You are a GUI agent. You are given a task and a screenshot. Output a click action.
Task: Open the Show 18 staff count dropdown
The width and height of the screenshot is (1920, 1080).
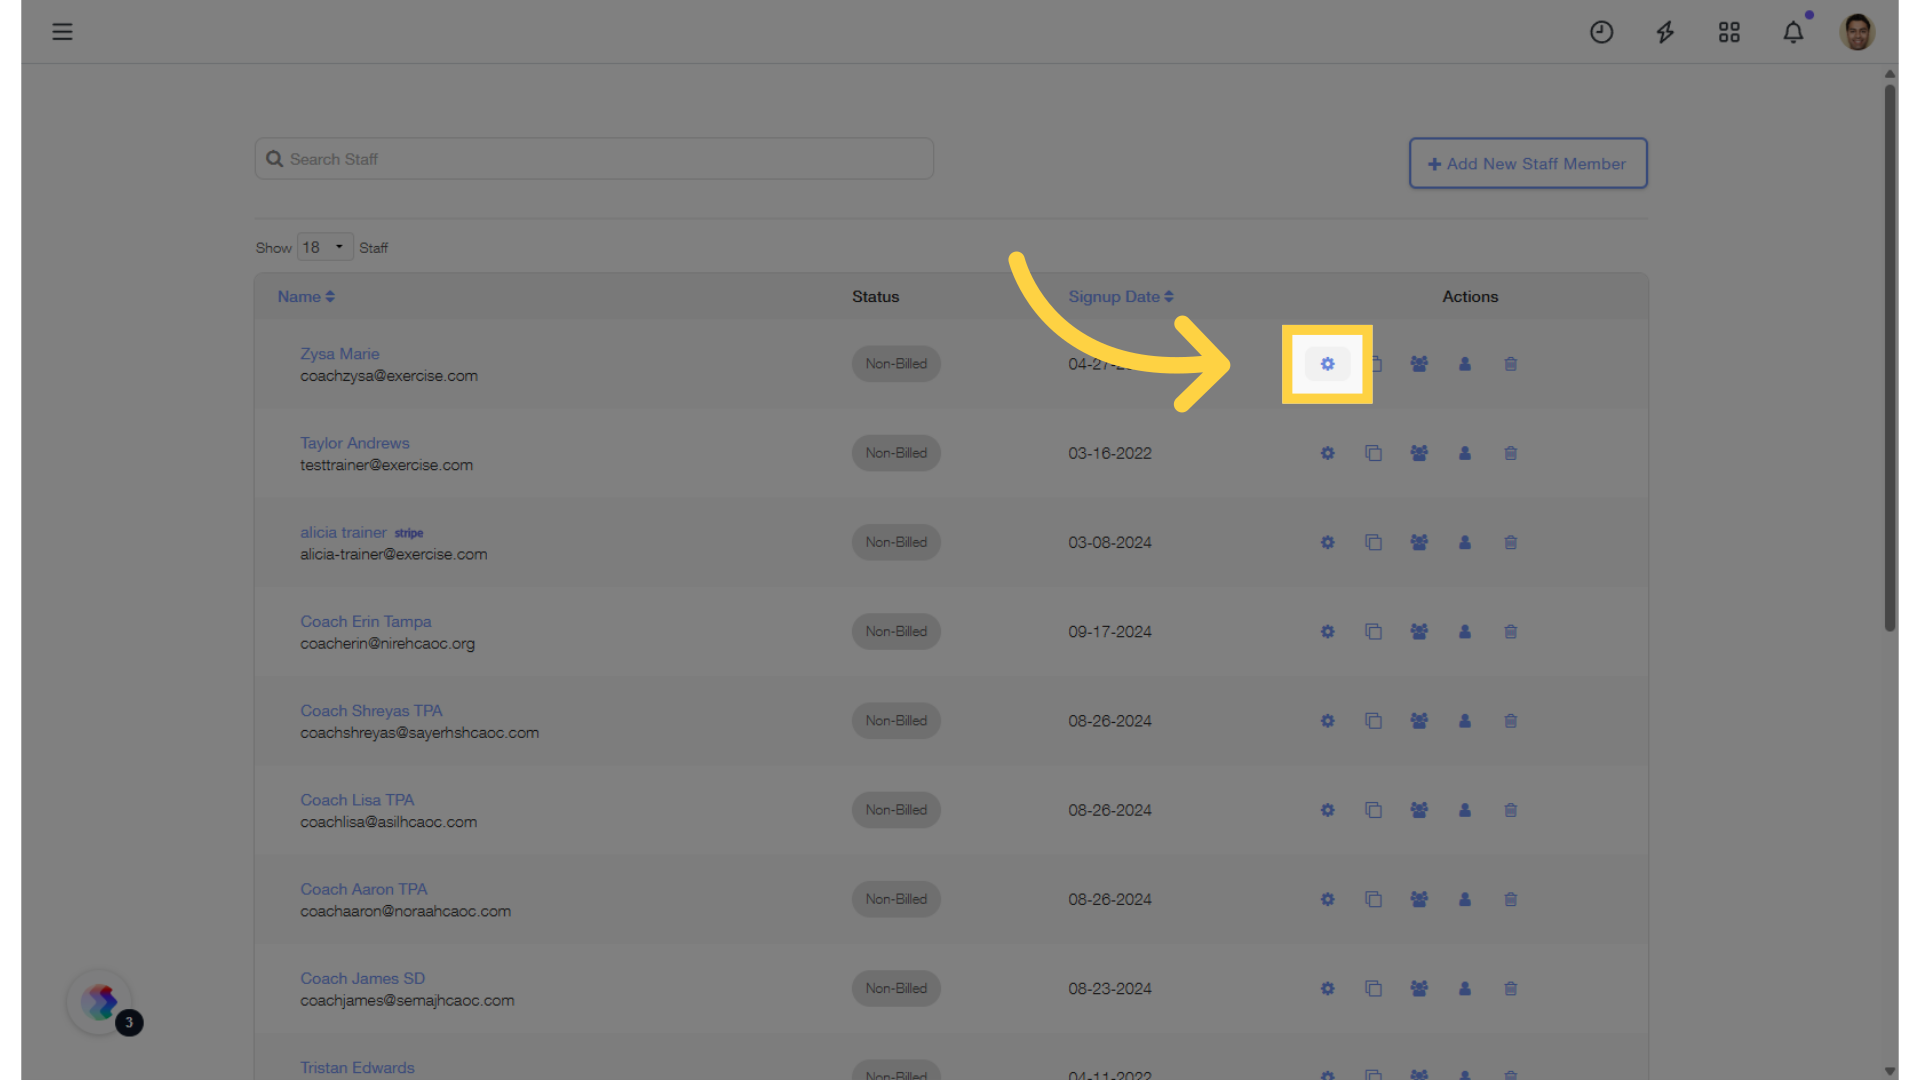[325, 247]
